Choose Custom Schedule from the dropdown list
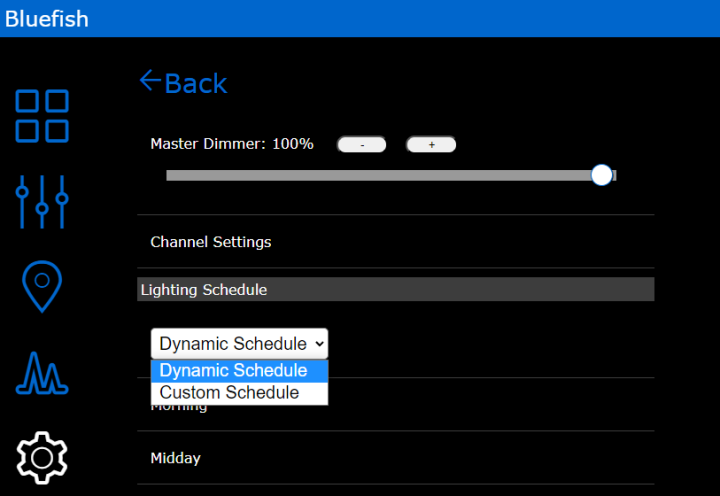 (238, 393)
